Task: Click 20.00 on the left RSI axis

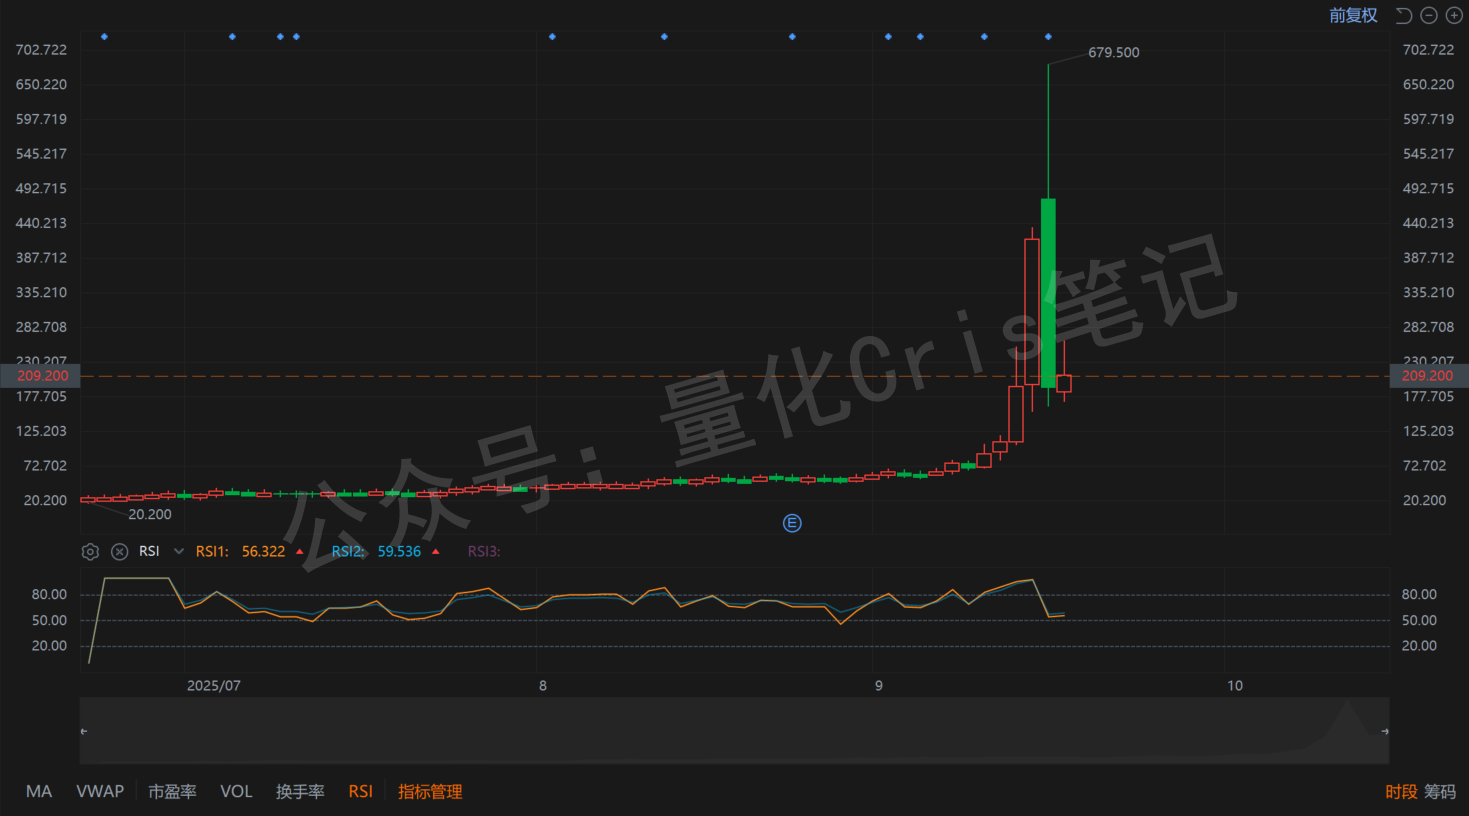Action: [49, 645]
